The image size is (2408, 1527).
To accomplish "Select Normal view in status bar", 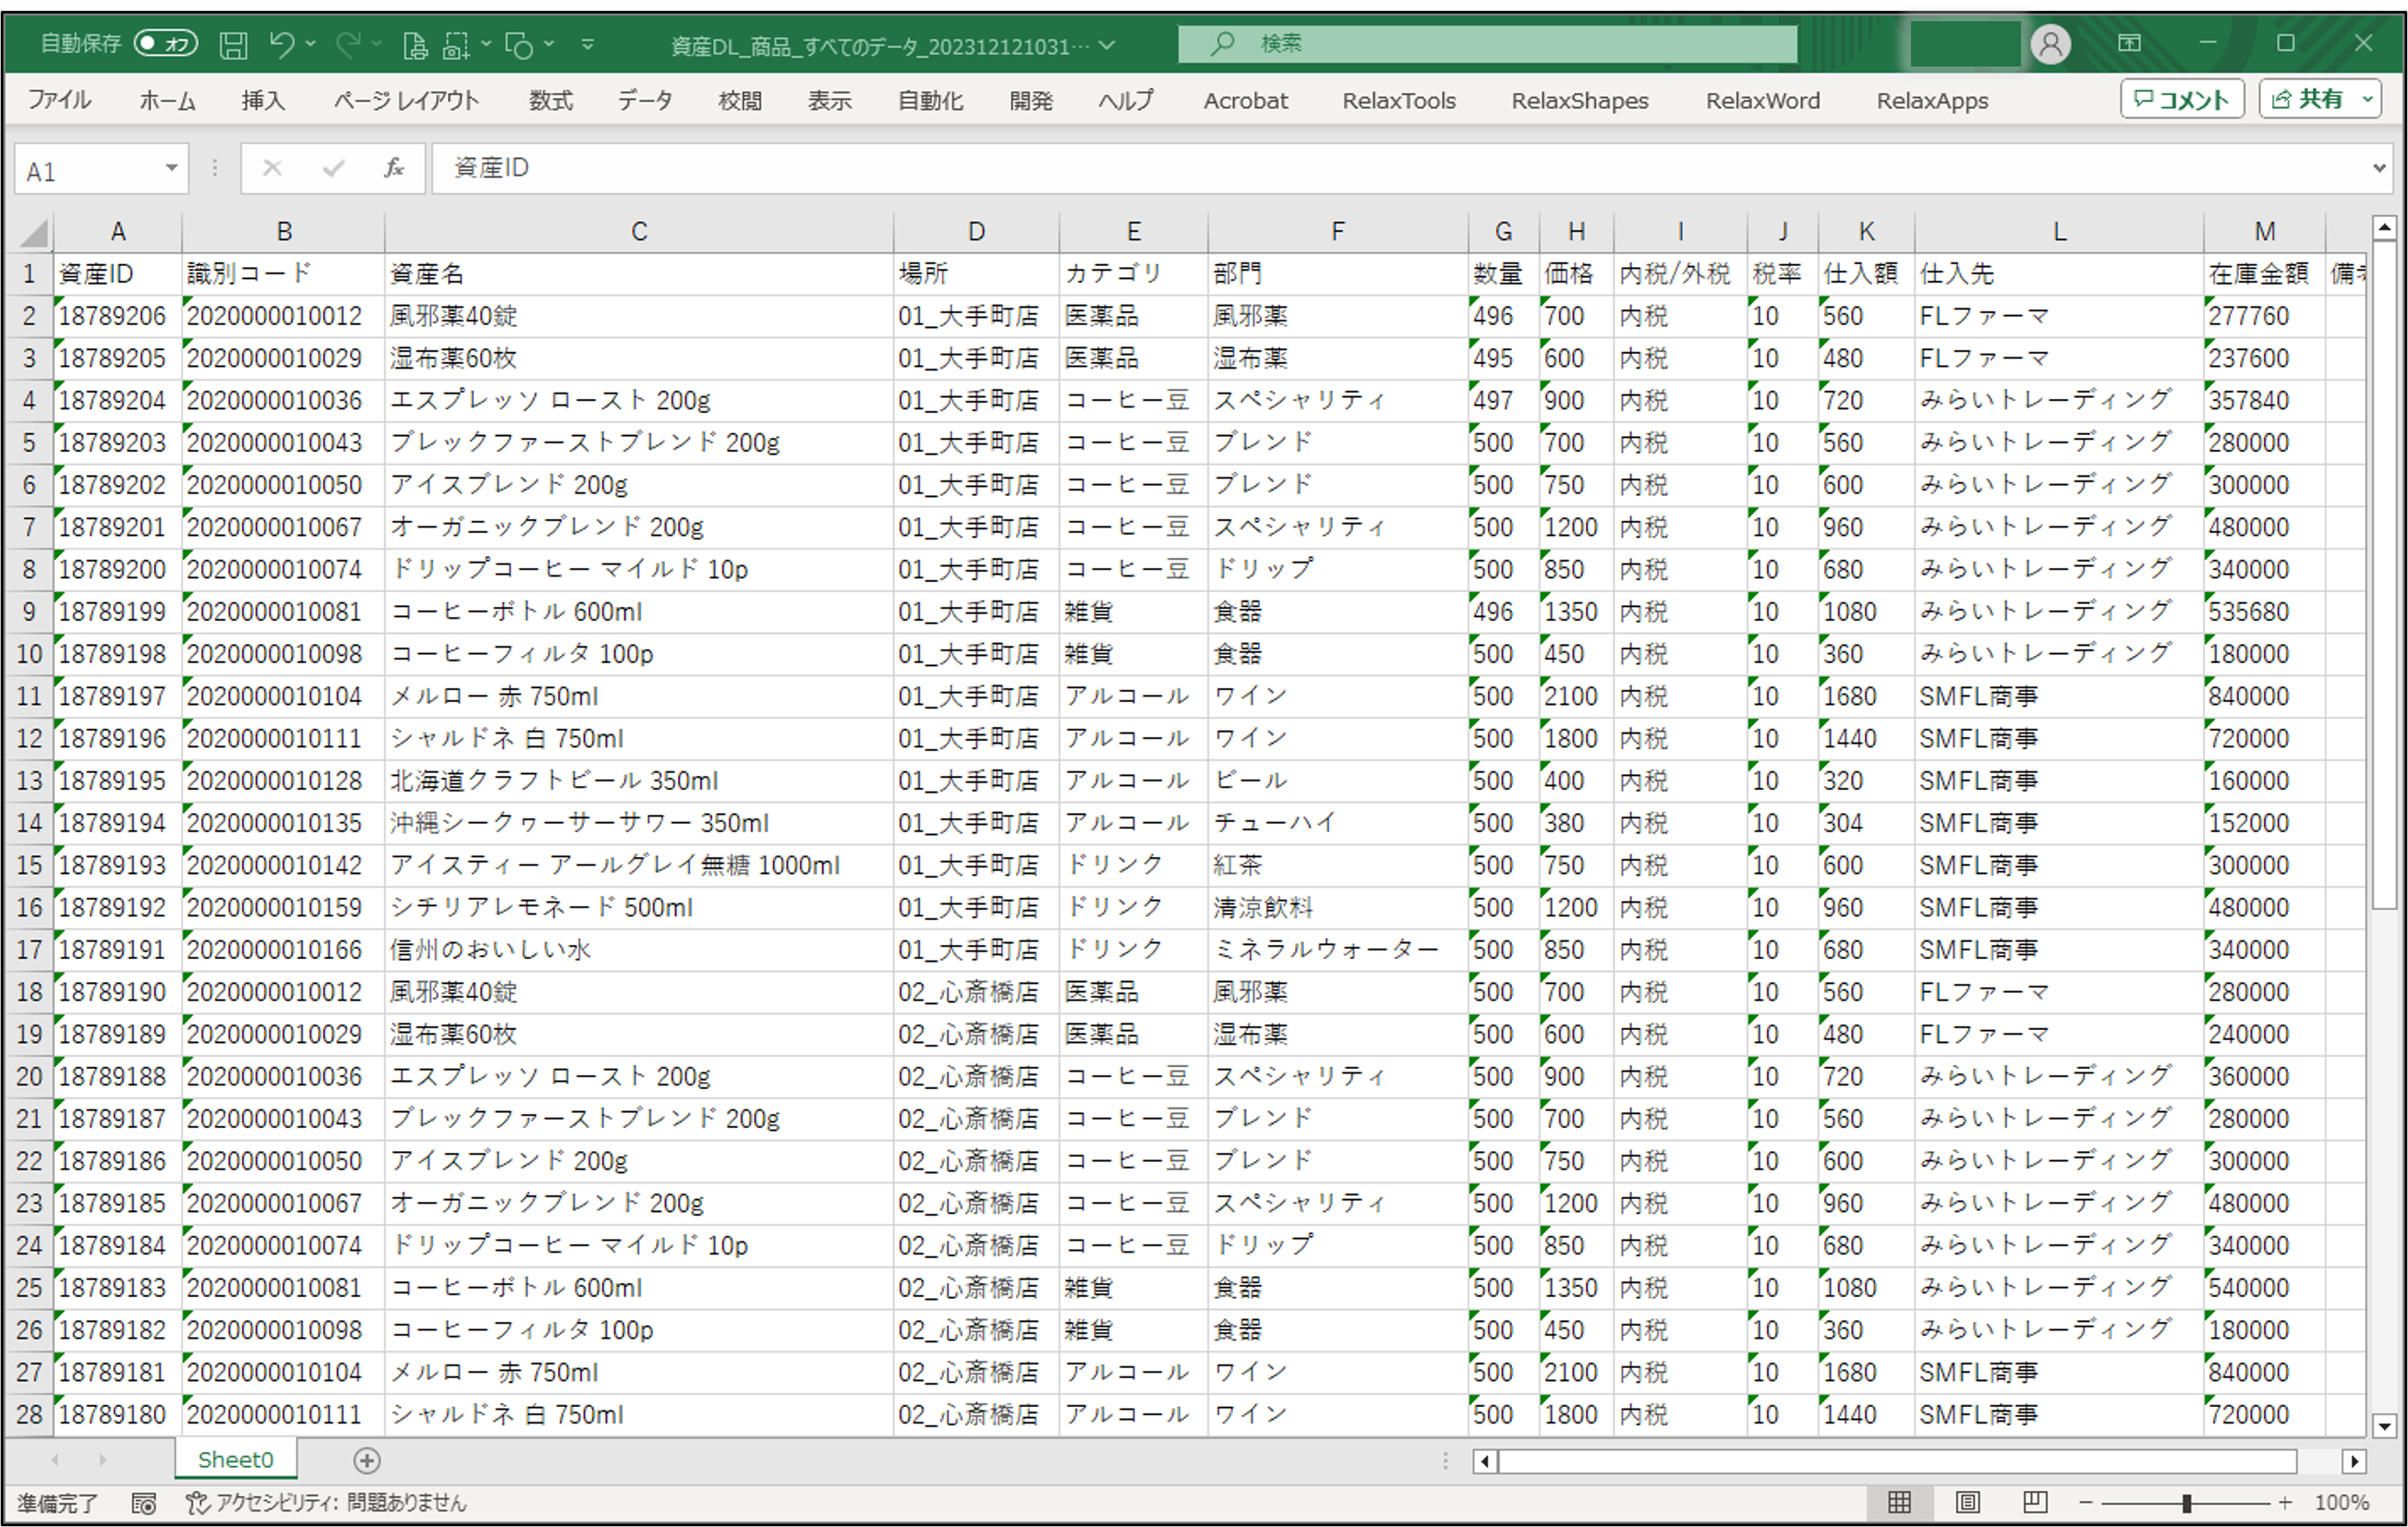I will (1899, 1502).
